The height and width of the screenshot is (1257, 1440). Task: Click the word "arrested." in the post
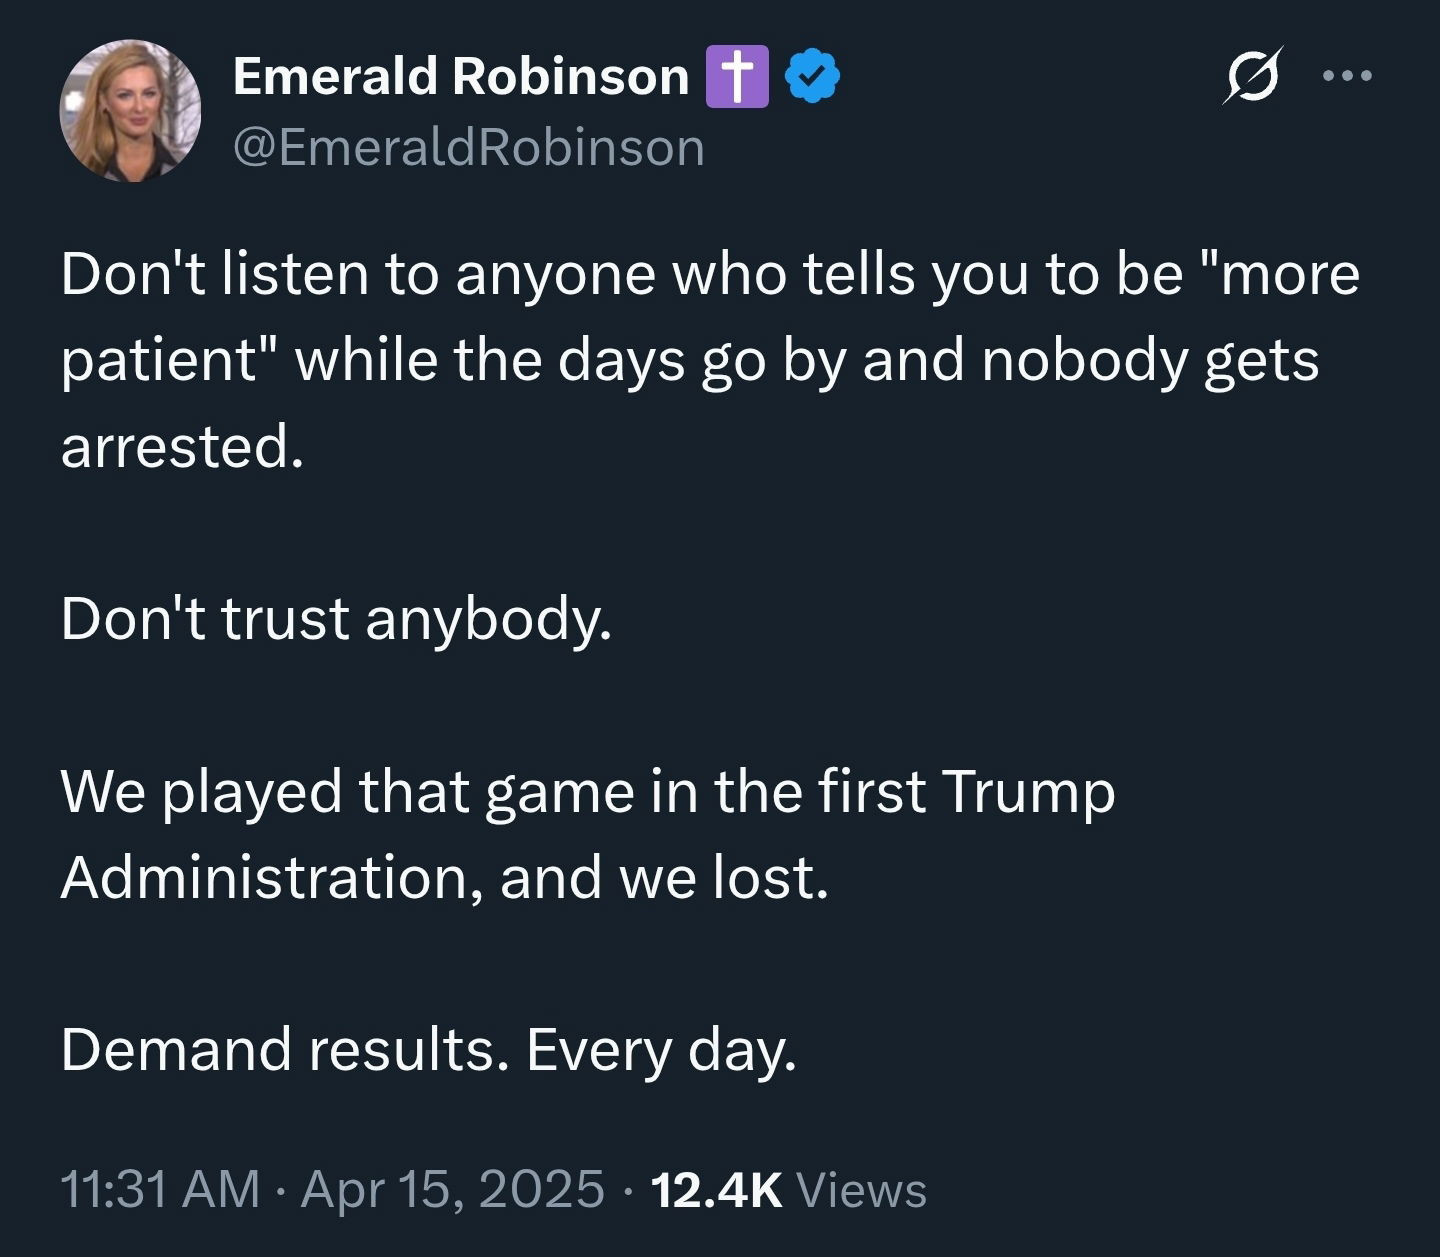coord(181,446)
